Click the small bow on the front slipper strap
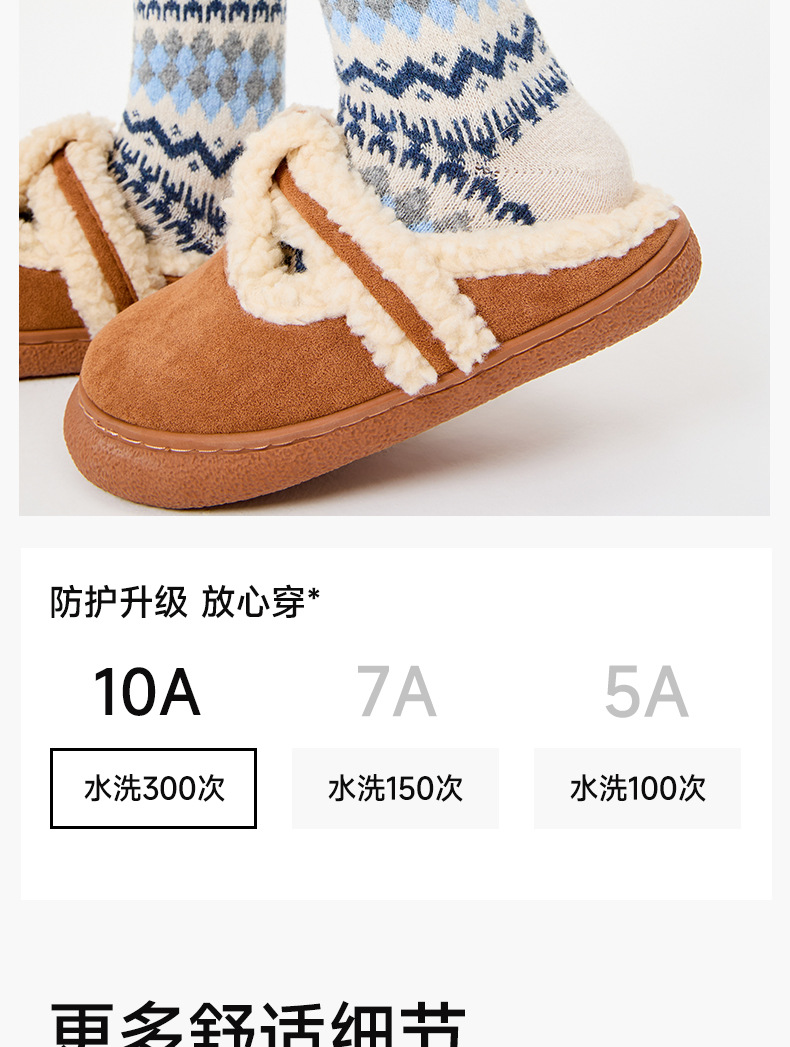 pos(292,257)
